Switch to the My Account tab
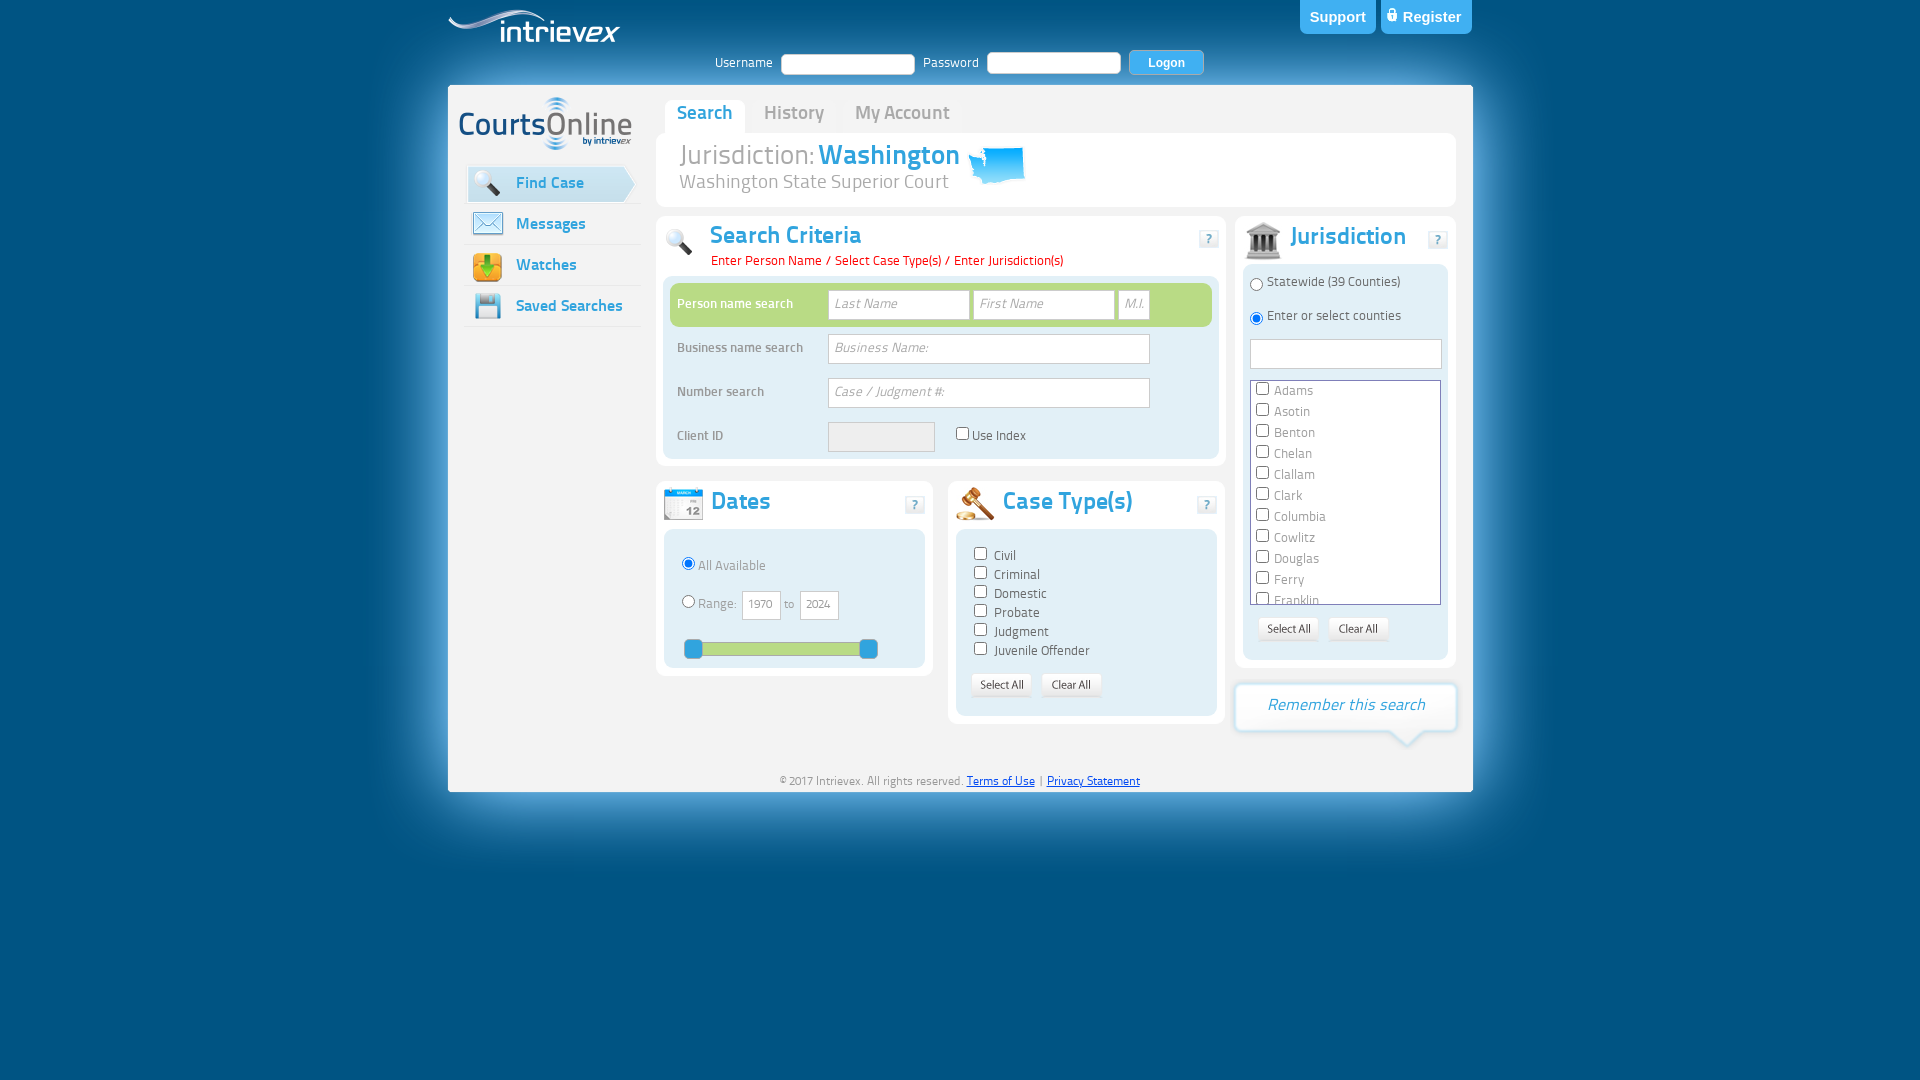This screenshot has height=1080, width=1920. (x=901, y=113)
